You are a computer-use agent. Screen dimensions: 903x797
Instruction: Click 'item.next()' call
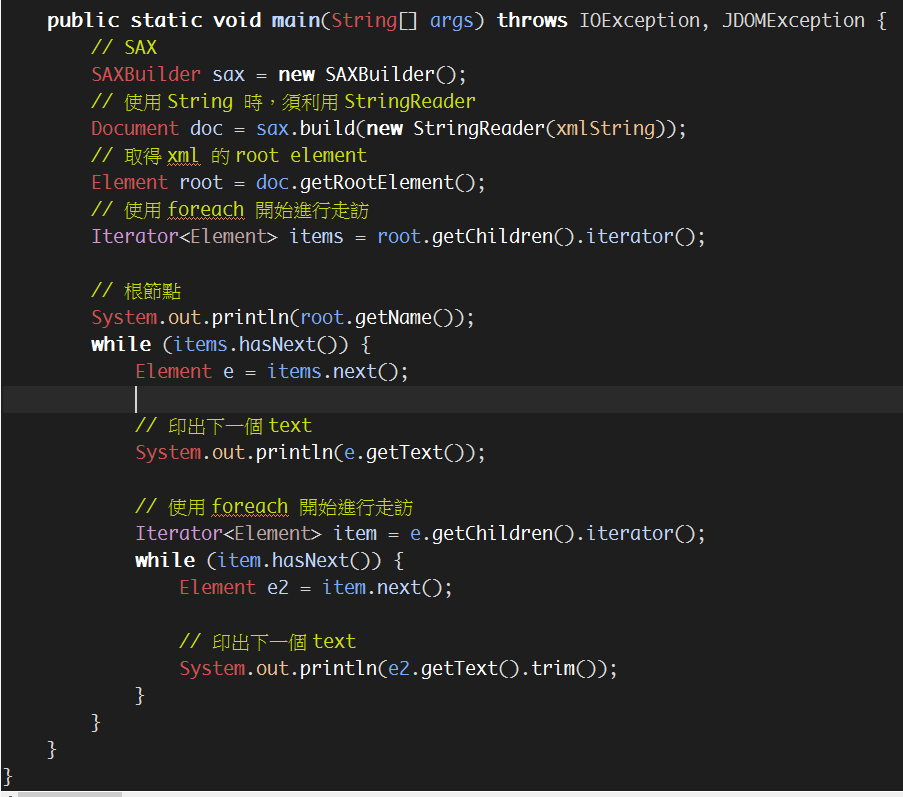[382, 587]
